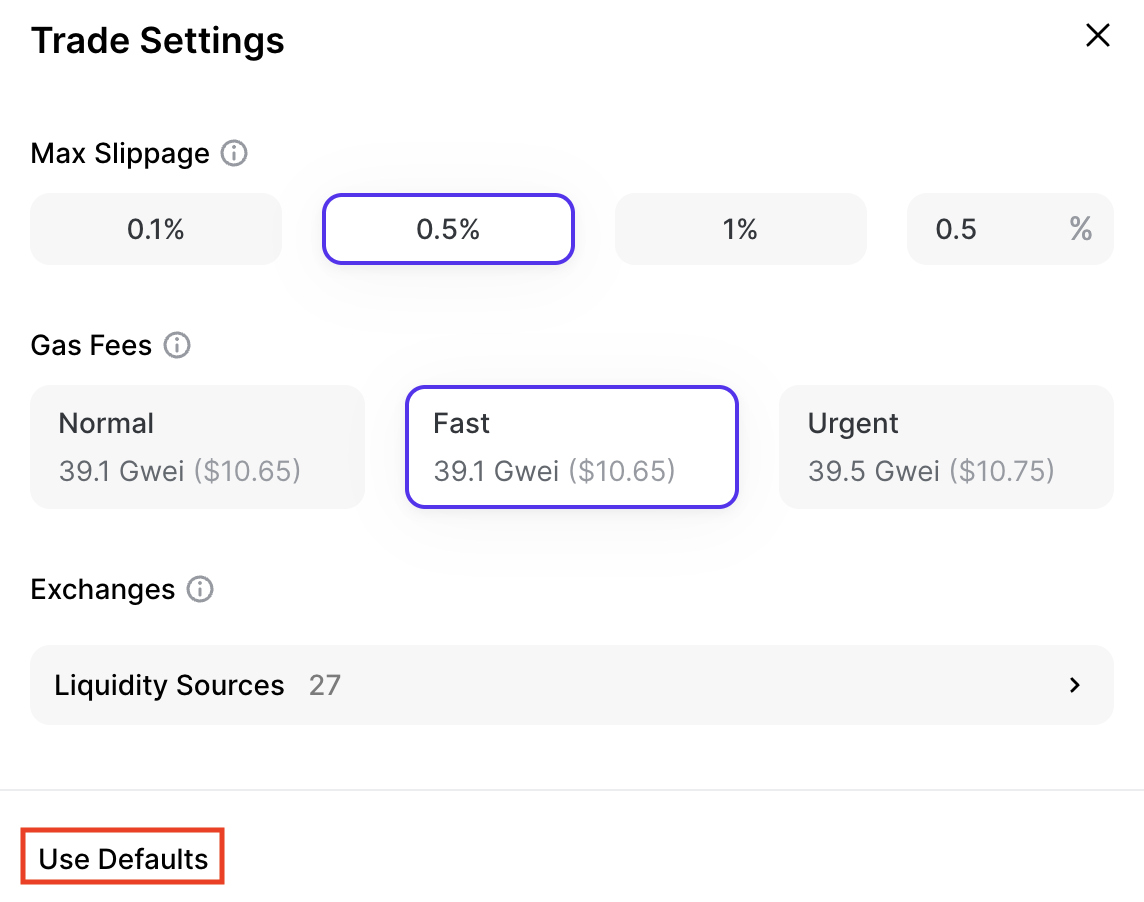This screenshot has width=1144, height=902.
Task: Choose the 1% max slippage option
Action: [740, 229]
